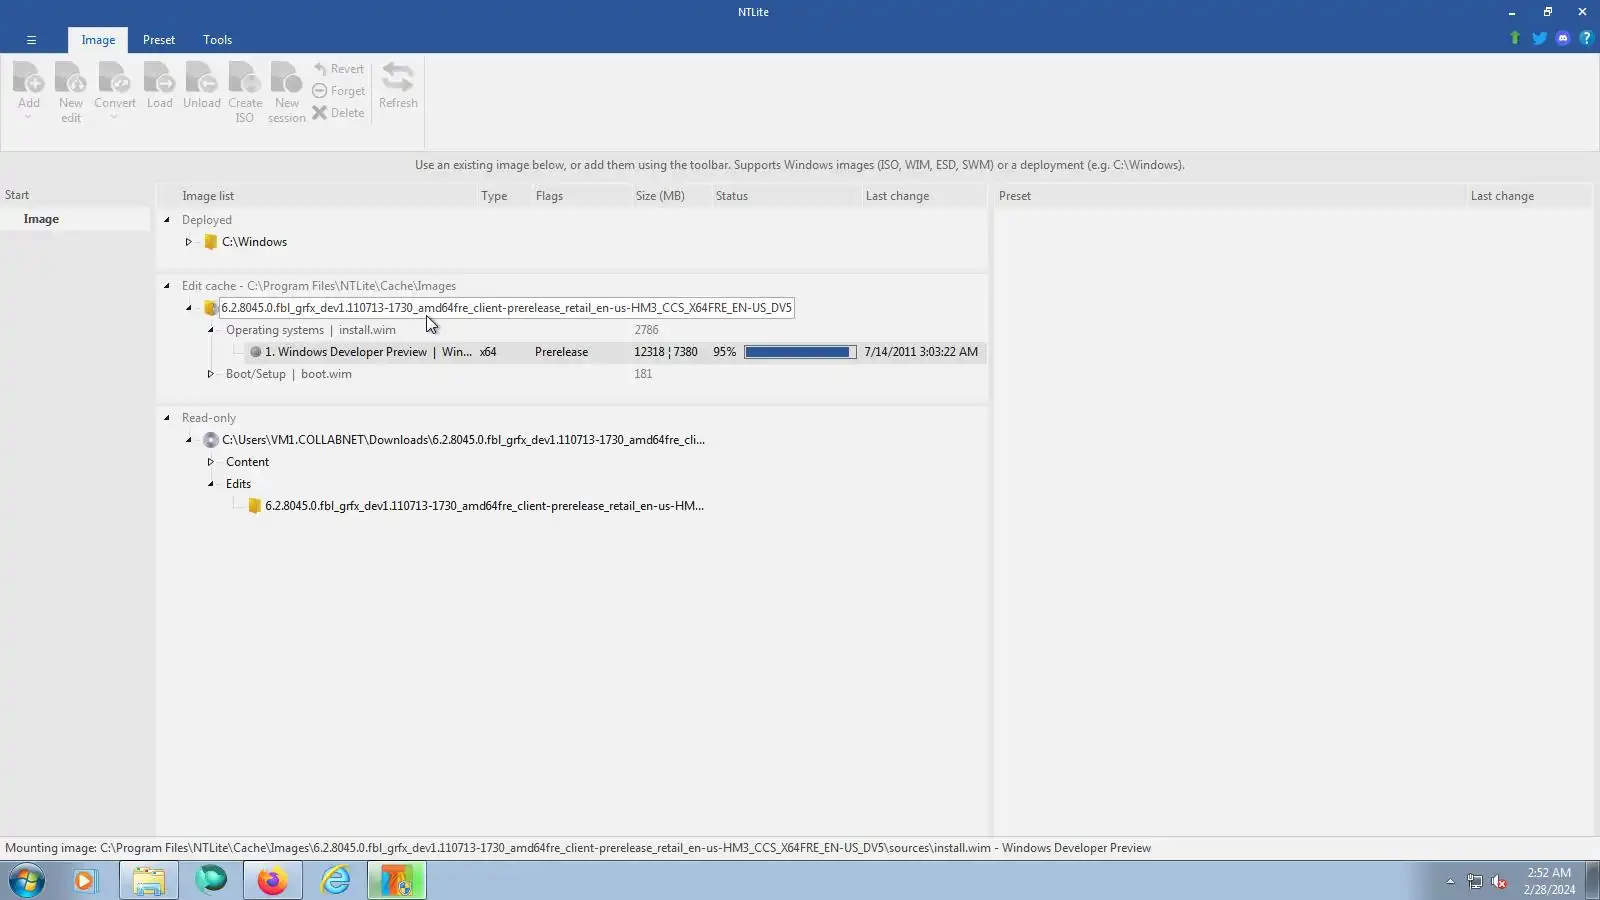Click the 7/14/2011 3:03:22 AM date
The height and width of the screenshot is (900, 1600).
click(921, 352)
